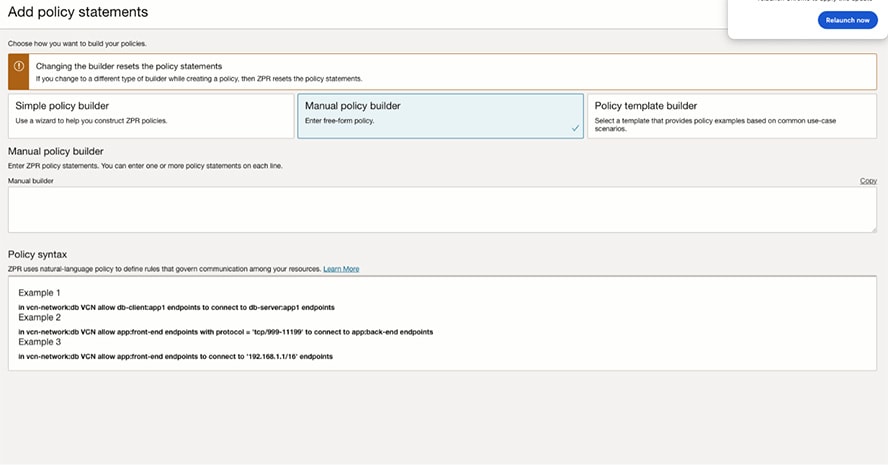Click the Example 3 heading
This screenshot has width=888, height=466.
(40, 342)
